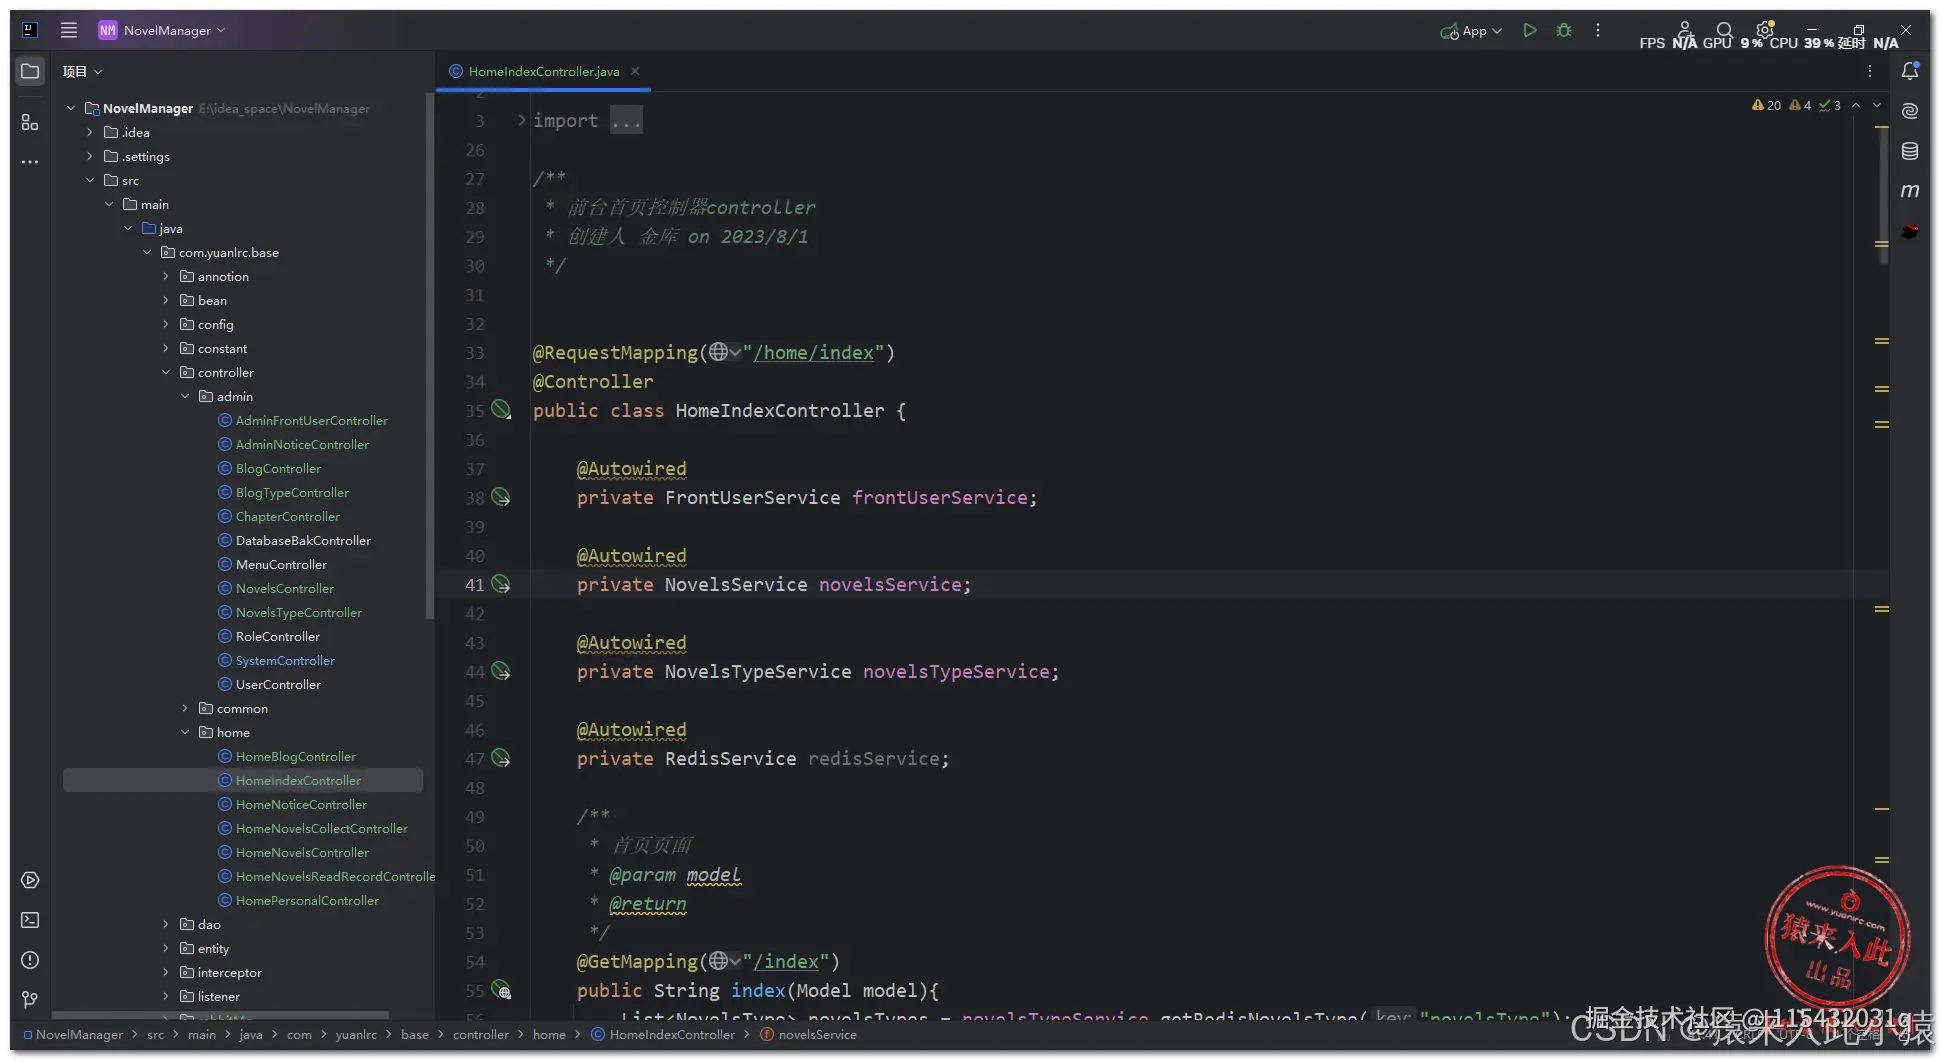Open the Git version control tool window
The height and width of the screenshot is (1061, 1941).
[x=30, y=1000]
